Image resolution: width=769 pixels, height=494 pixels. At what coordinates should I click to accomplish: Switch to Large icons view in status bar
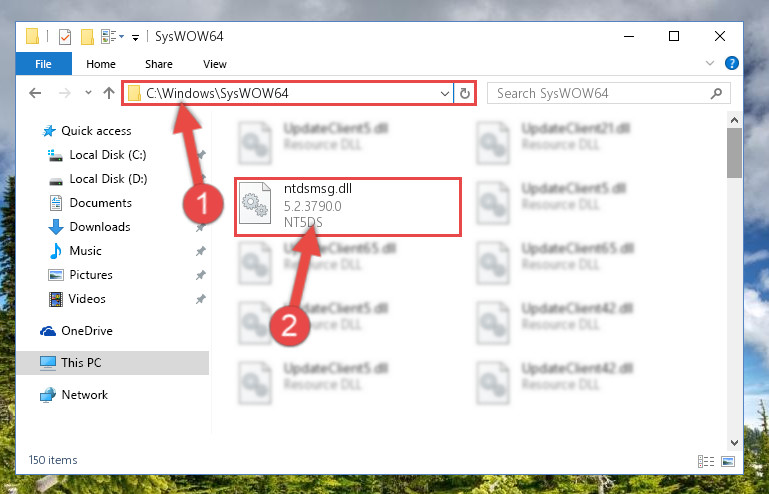coord(728,461)
